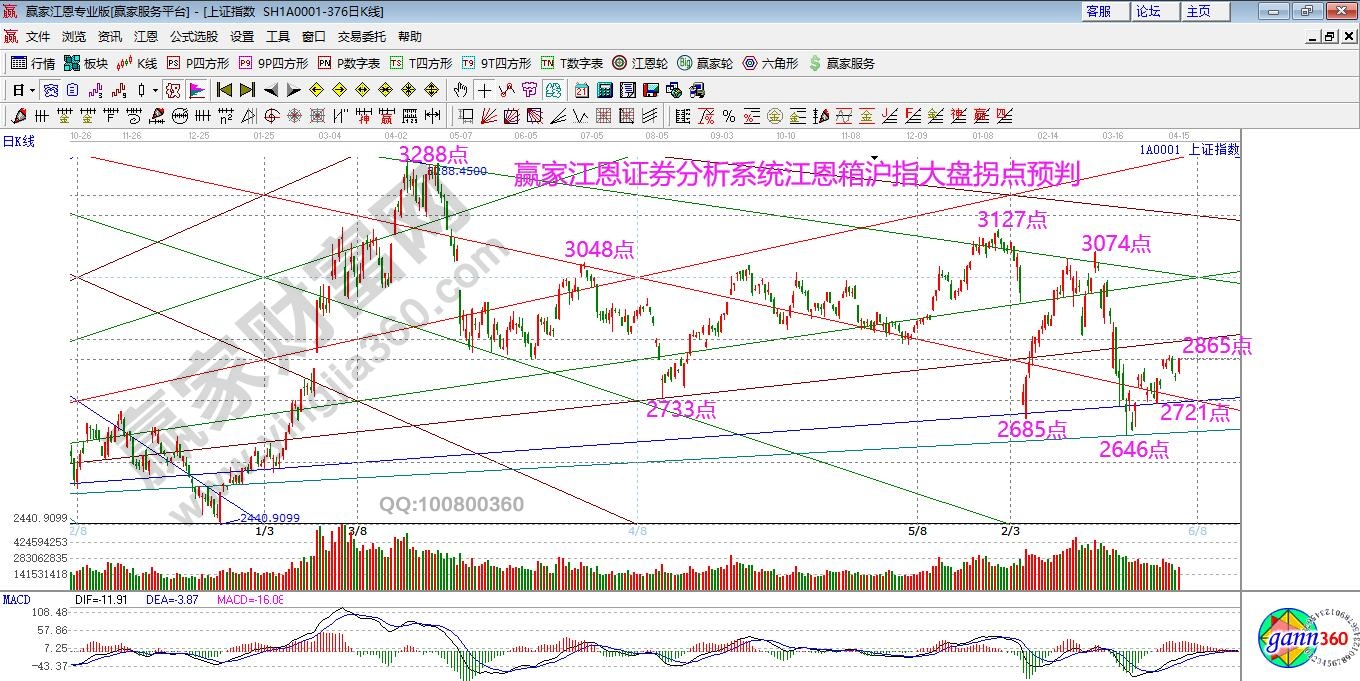Click the 论坛 forum button
This screenshot has height=681, width=1360.
(1148, 11)
